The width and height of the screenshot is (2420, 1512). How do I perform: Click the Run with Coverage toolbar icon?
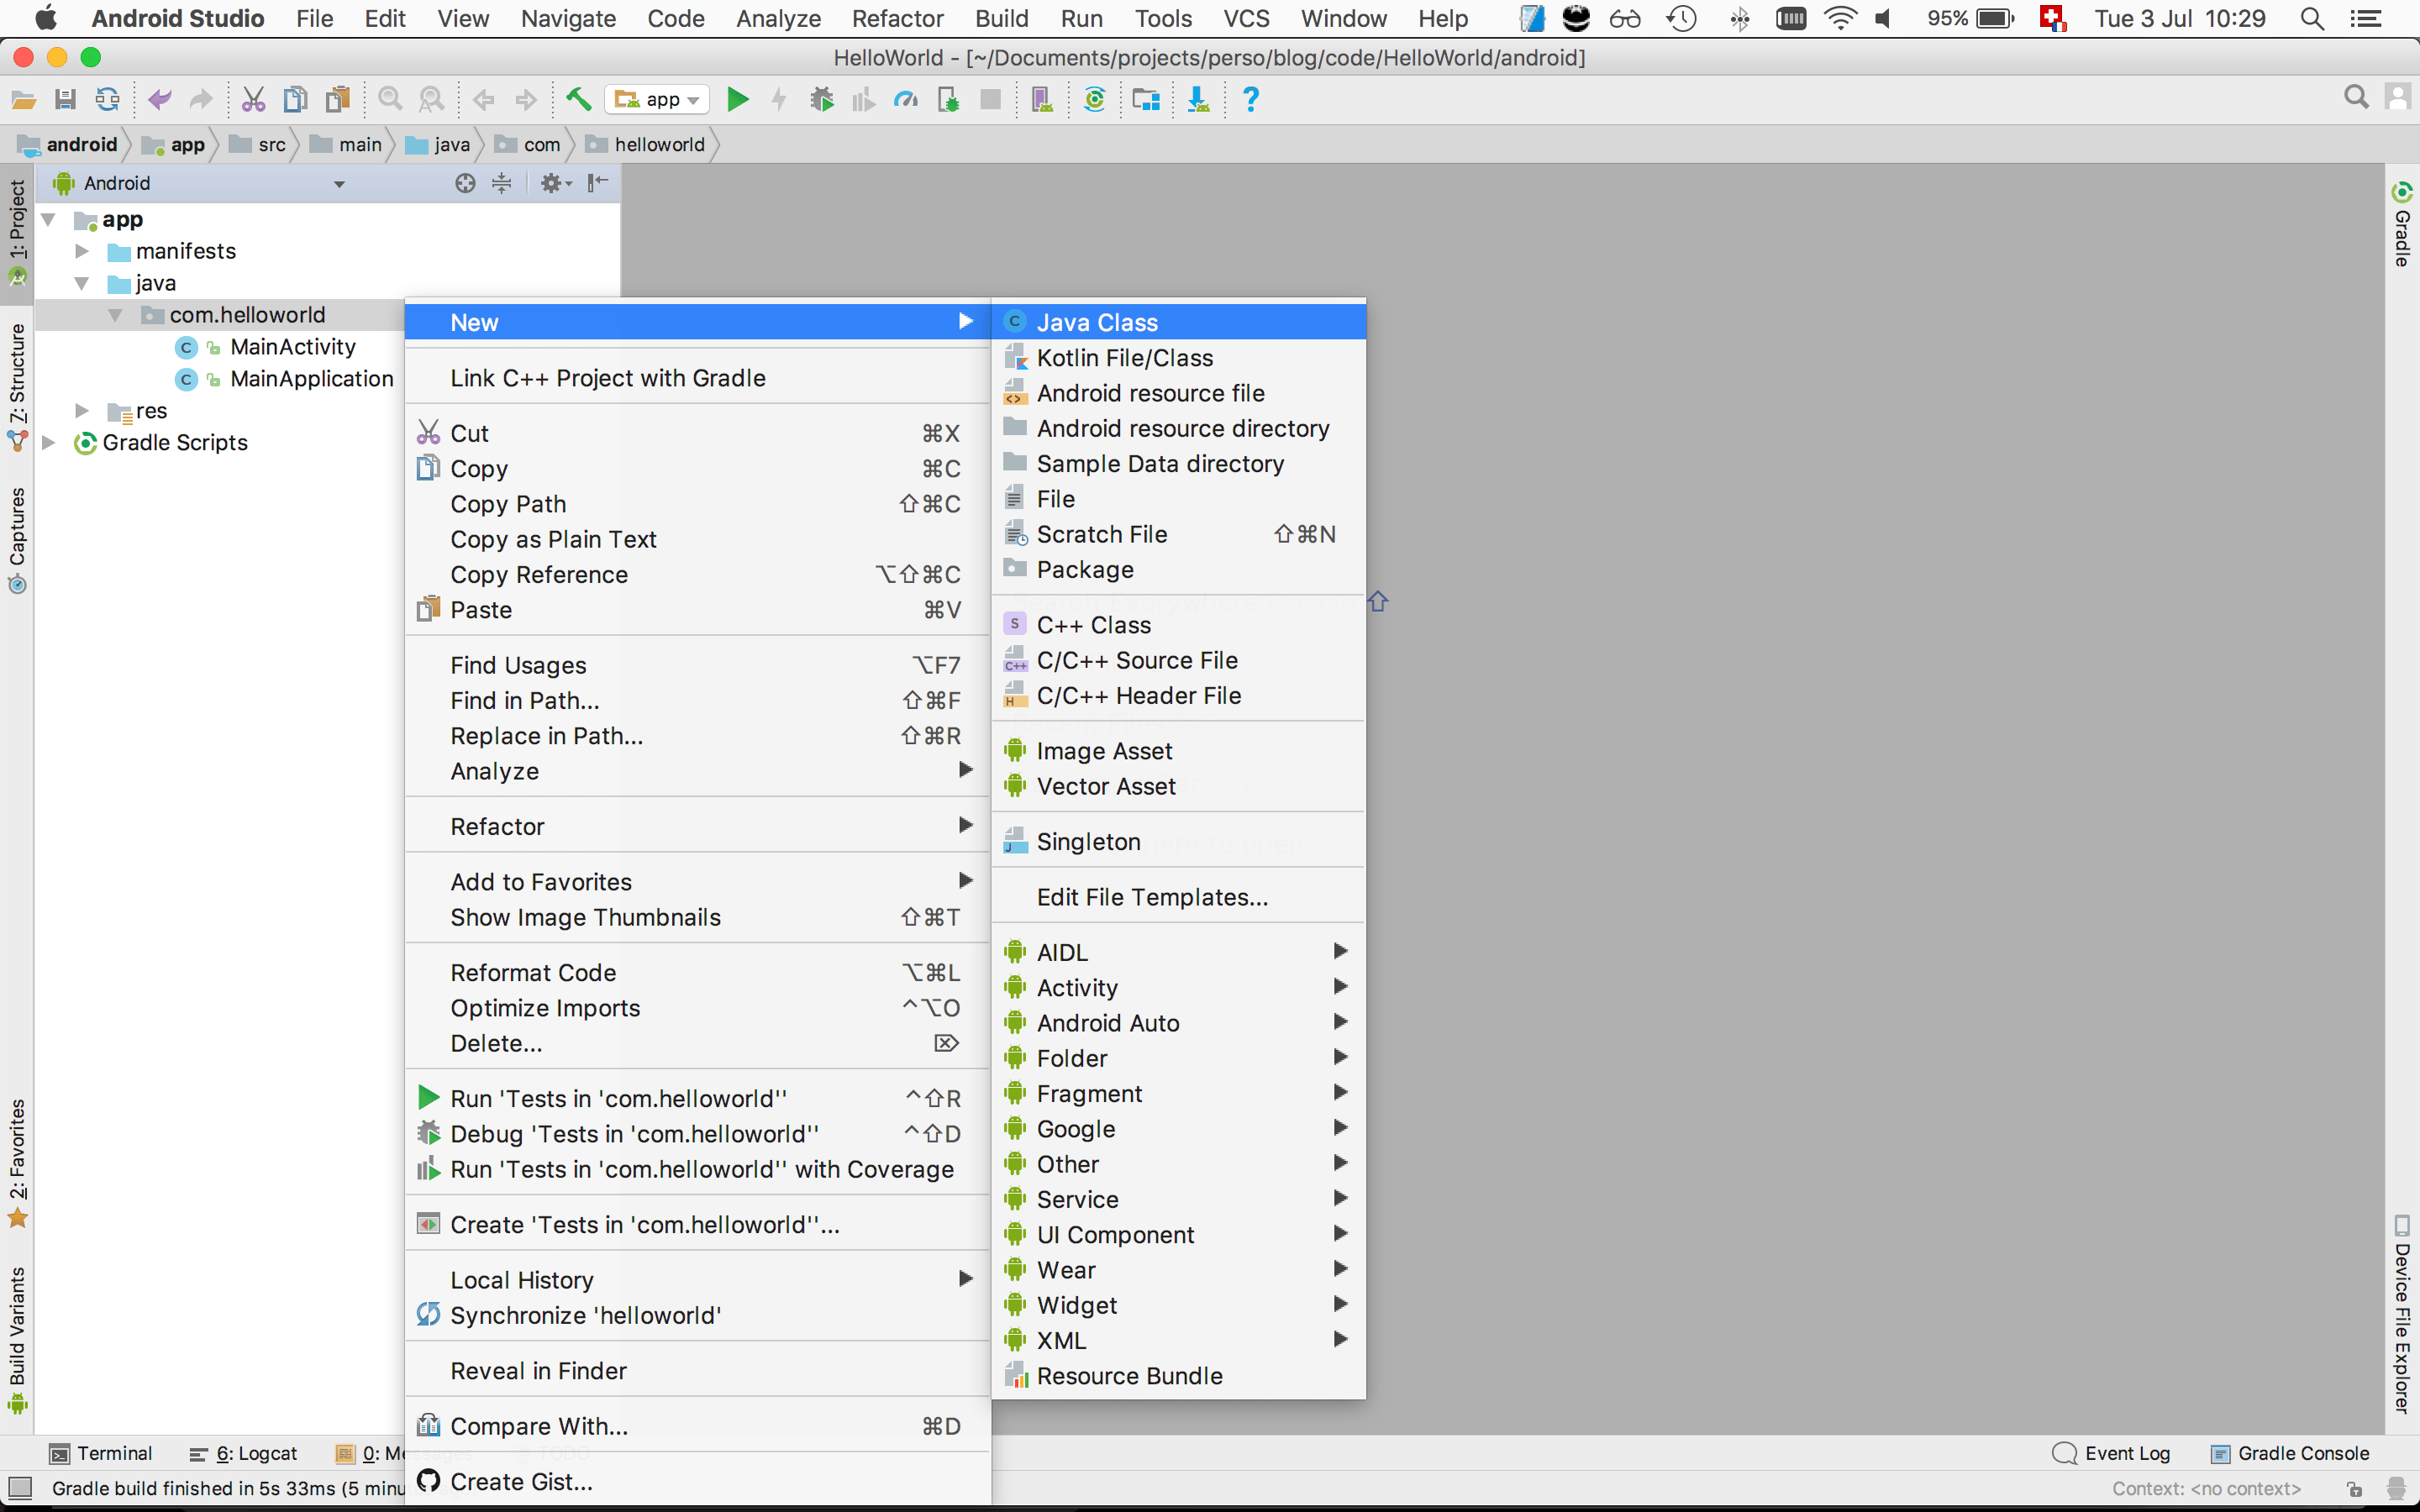(x=864, y=99)
